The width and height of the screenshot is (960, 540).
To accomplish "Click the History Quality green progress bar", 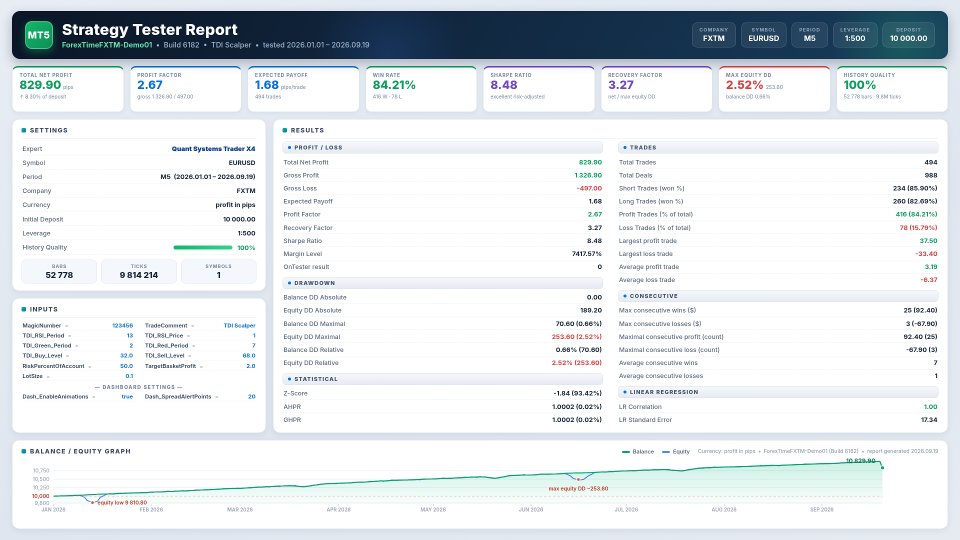I will click(x=203, y=247).
